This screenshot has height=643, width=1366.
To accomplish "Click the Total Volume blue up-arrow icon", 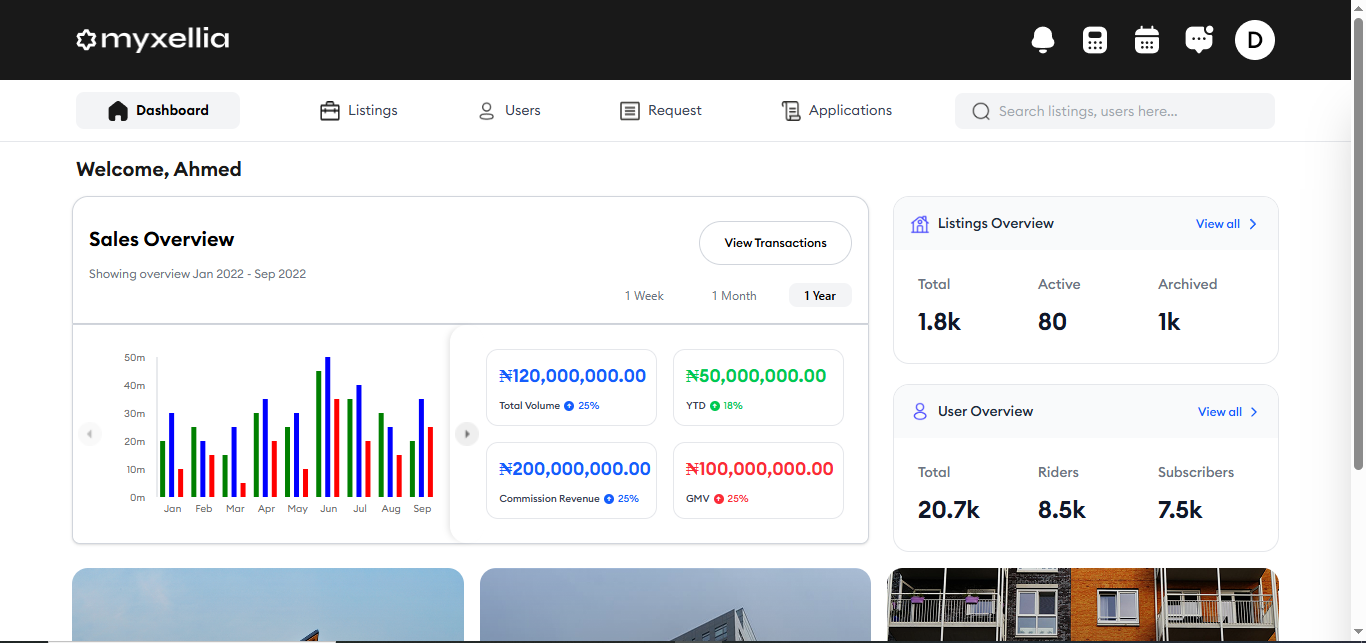I will [569, 406].
